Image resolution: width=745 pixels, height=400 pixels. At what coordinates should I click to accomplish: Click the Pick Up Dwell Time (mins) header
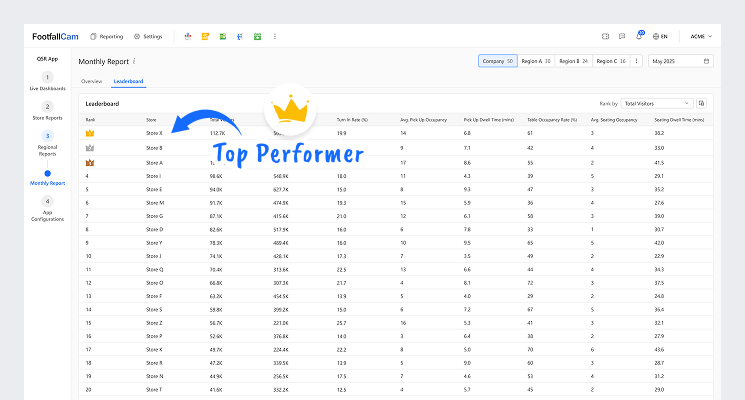[488, 120]
